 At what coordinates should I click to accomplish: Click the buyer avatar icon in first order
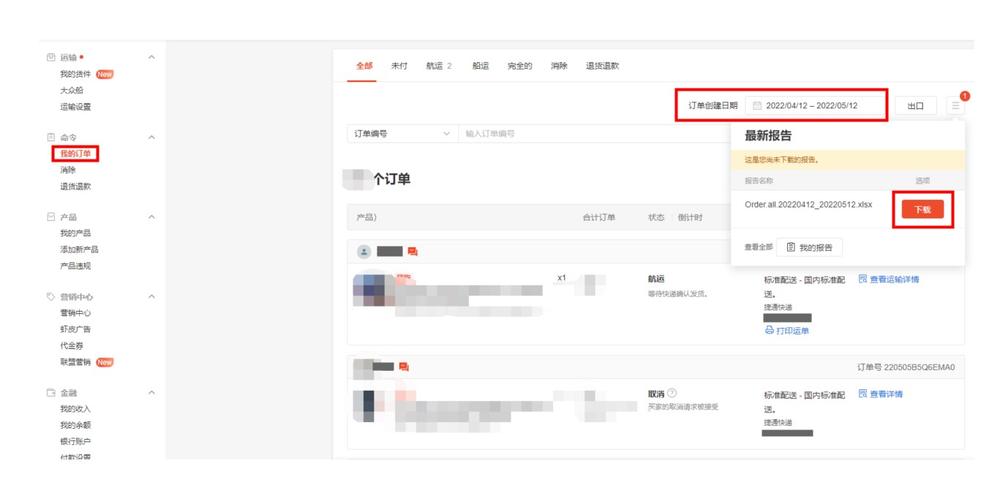click(364, 252)
